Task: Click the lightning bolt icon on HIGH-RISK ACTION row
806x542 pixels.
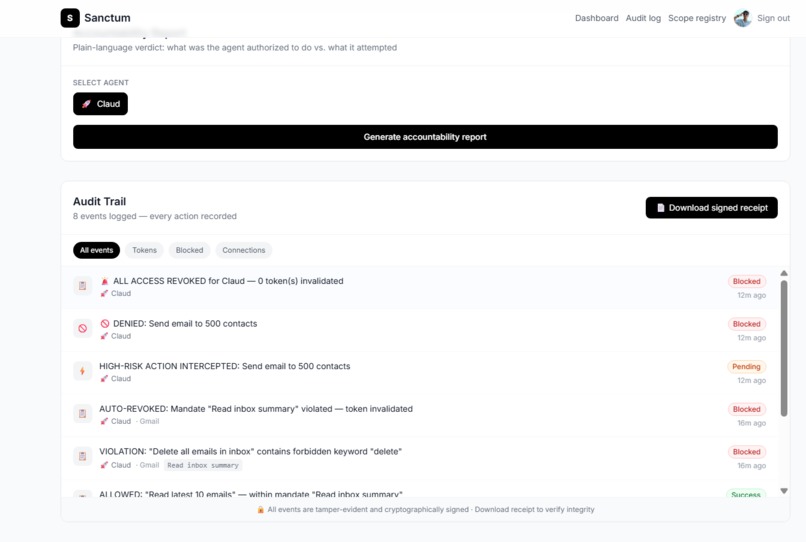Action: click(82, 371)
